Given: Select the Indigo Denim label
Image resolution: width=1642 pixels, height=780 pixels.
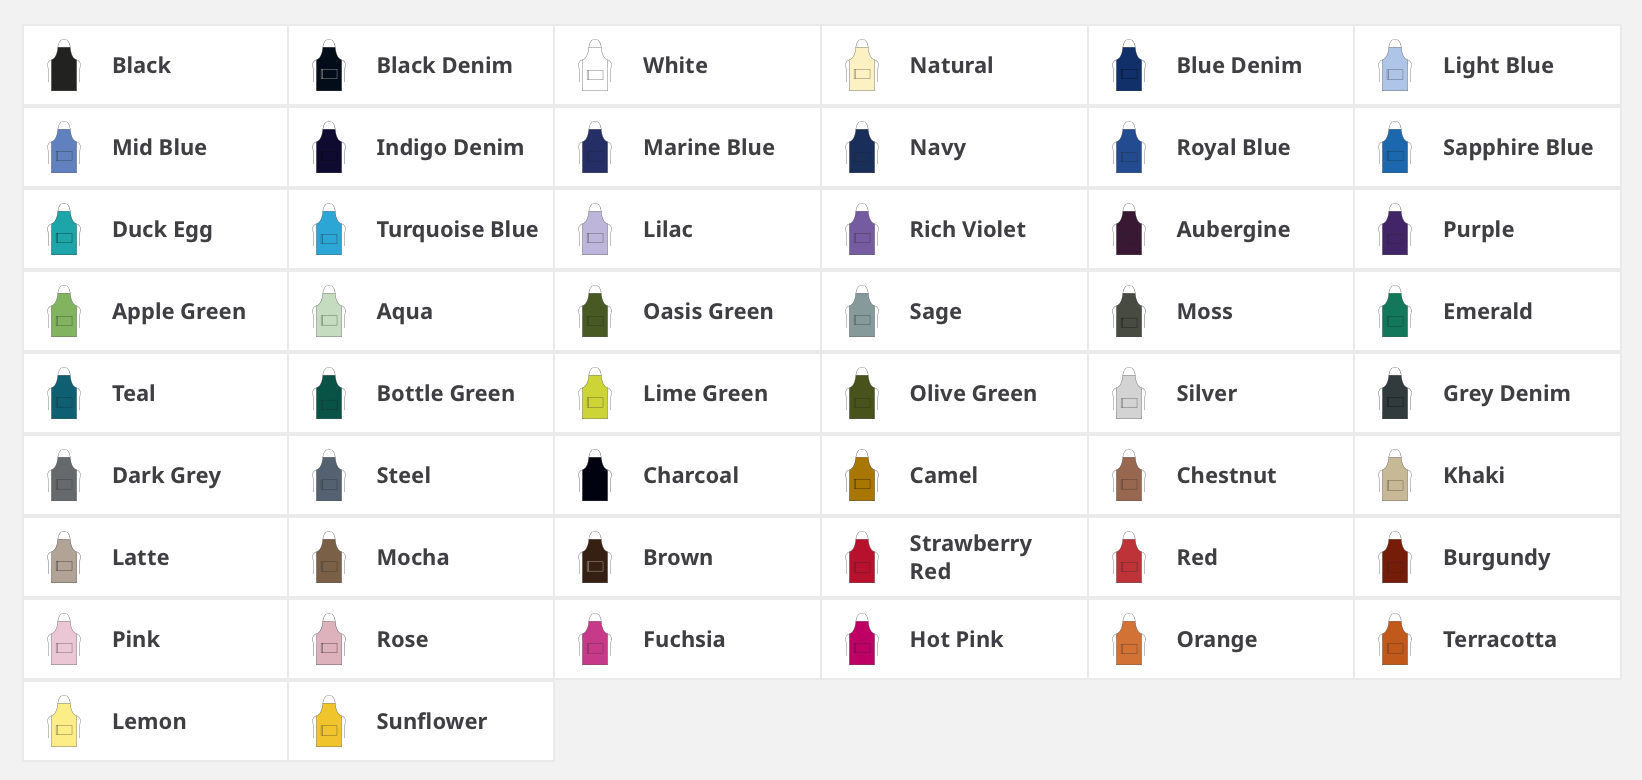Looking at the screenshot, I should click(450, 147).
